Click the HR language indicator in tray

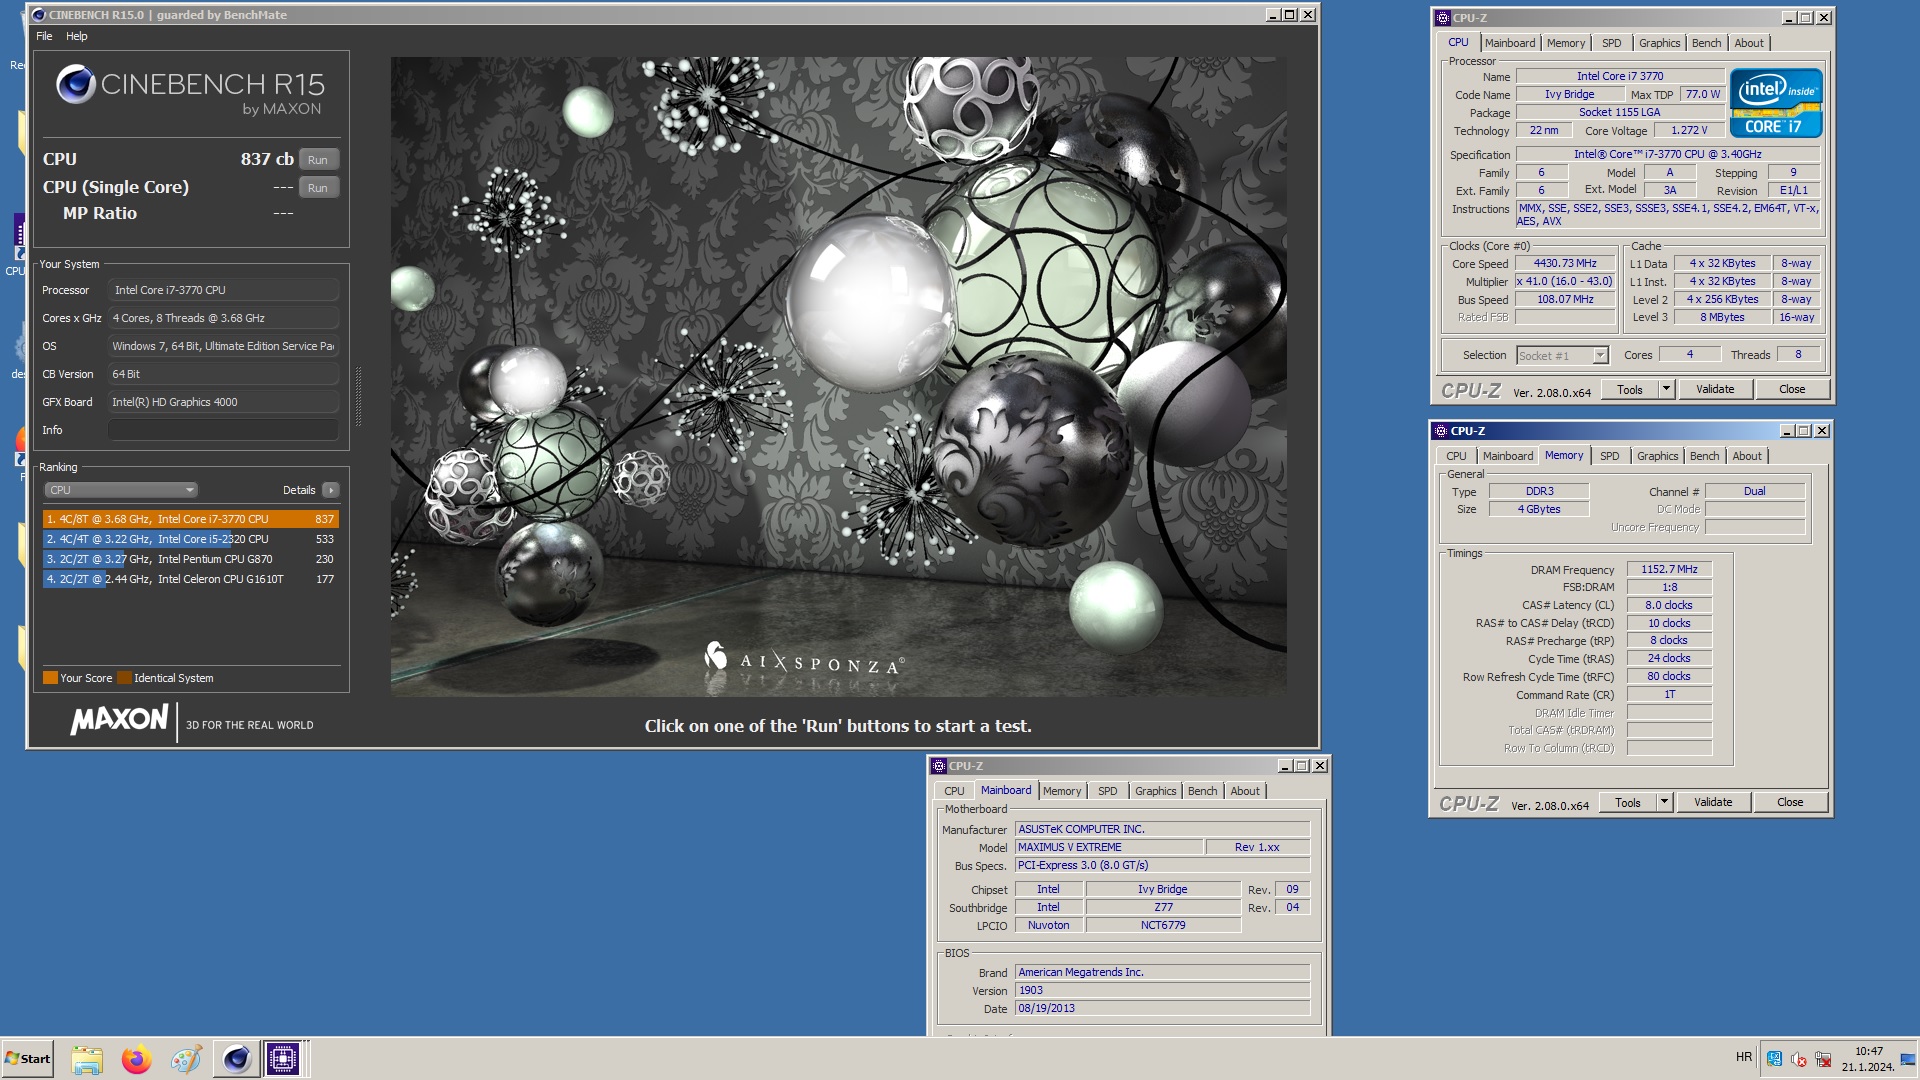pyautogui.click(x=1744, y=1057)
